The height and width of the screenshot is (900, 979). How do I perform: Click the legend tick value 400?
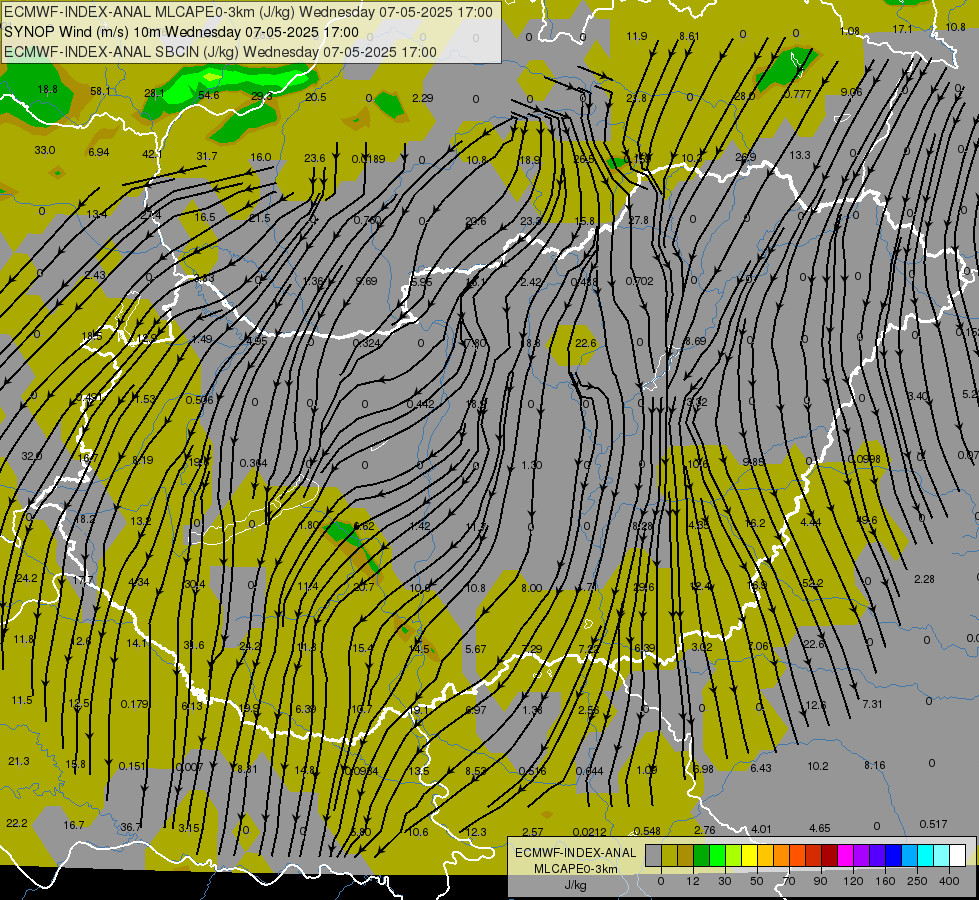[949, 881]
